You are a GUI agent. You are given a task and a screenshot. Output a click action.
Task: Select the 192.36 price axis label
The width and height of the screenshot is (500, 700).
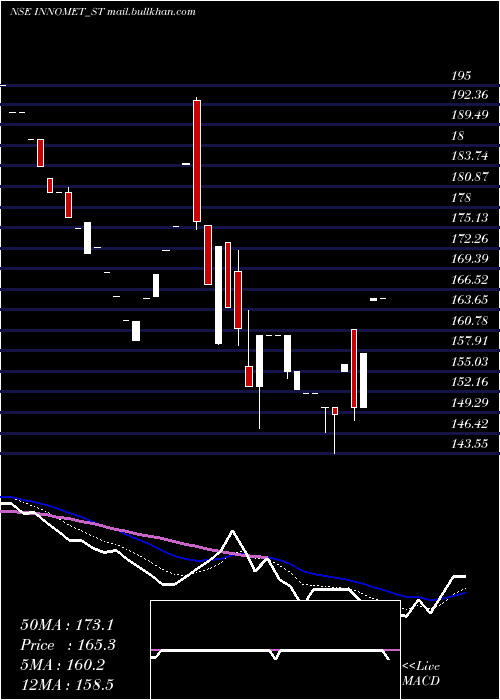point(470,95)
